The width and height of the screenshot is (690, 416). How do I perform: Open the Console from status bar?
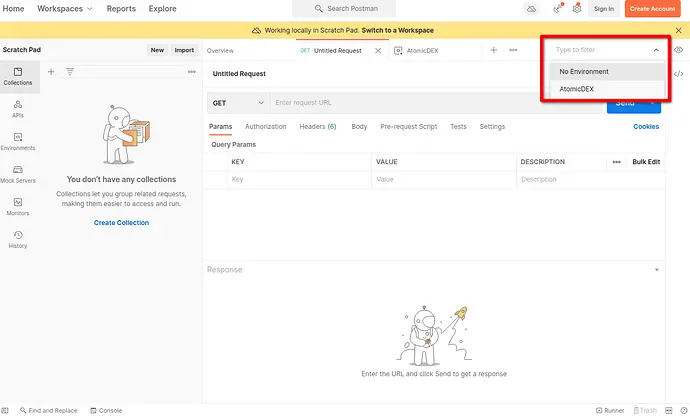(105, 410)
